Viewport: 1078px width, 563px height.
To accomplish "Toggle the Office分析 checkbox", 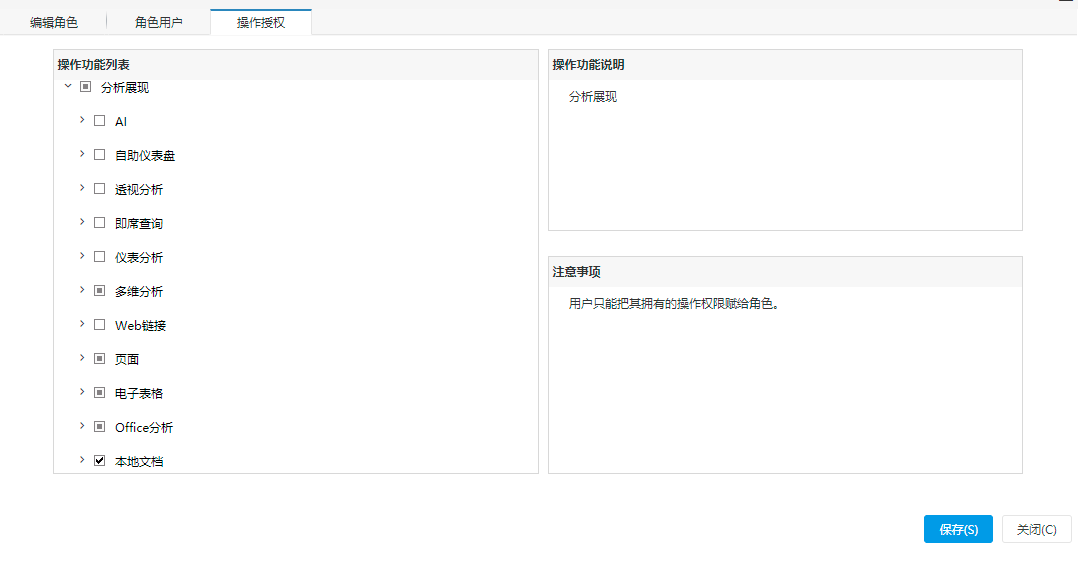I will click(100, 427).
